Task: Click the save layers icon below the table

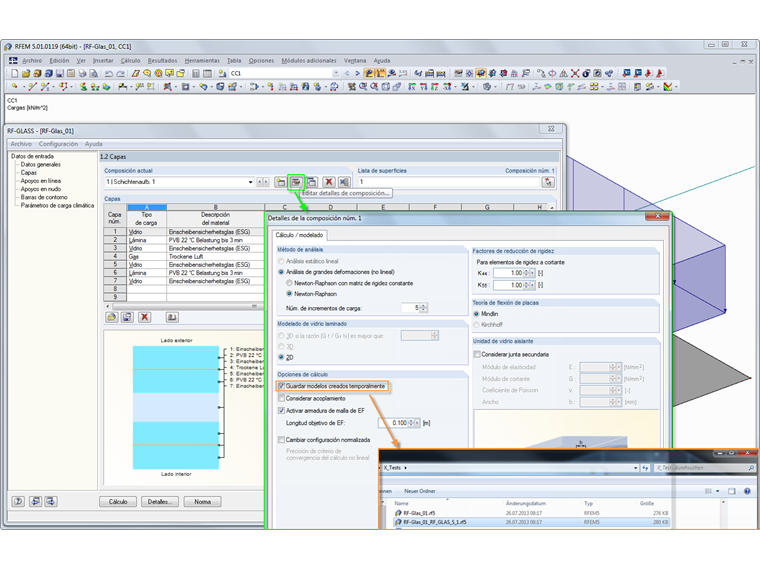Action: pyautogui.click(x=127, y=317)
